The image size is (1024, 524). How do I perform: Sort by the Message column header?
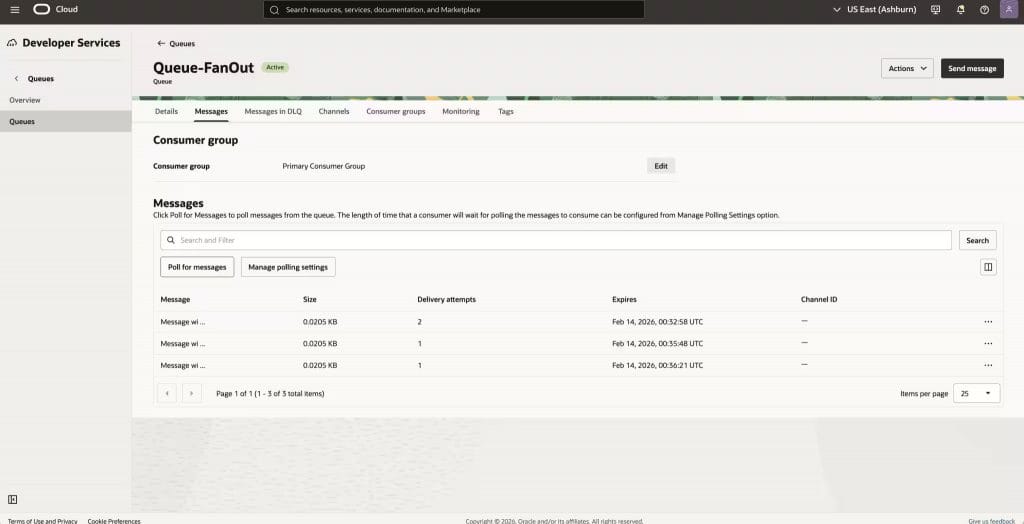coord(175,299)
